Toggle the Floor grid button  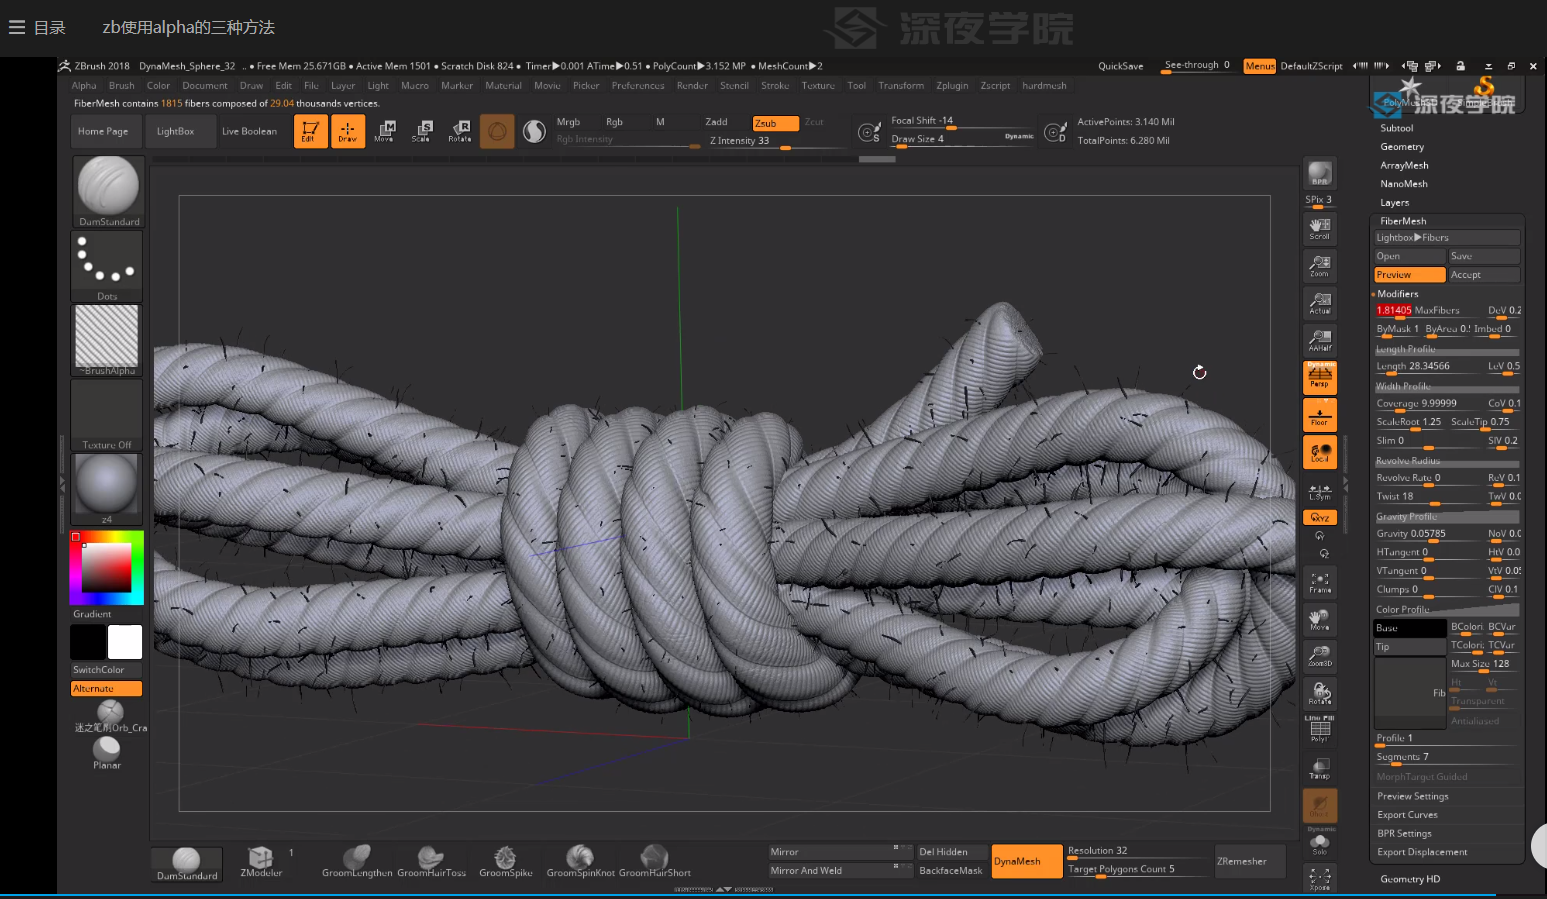click(1320, 415)
